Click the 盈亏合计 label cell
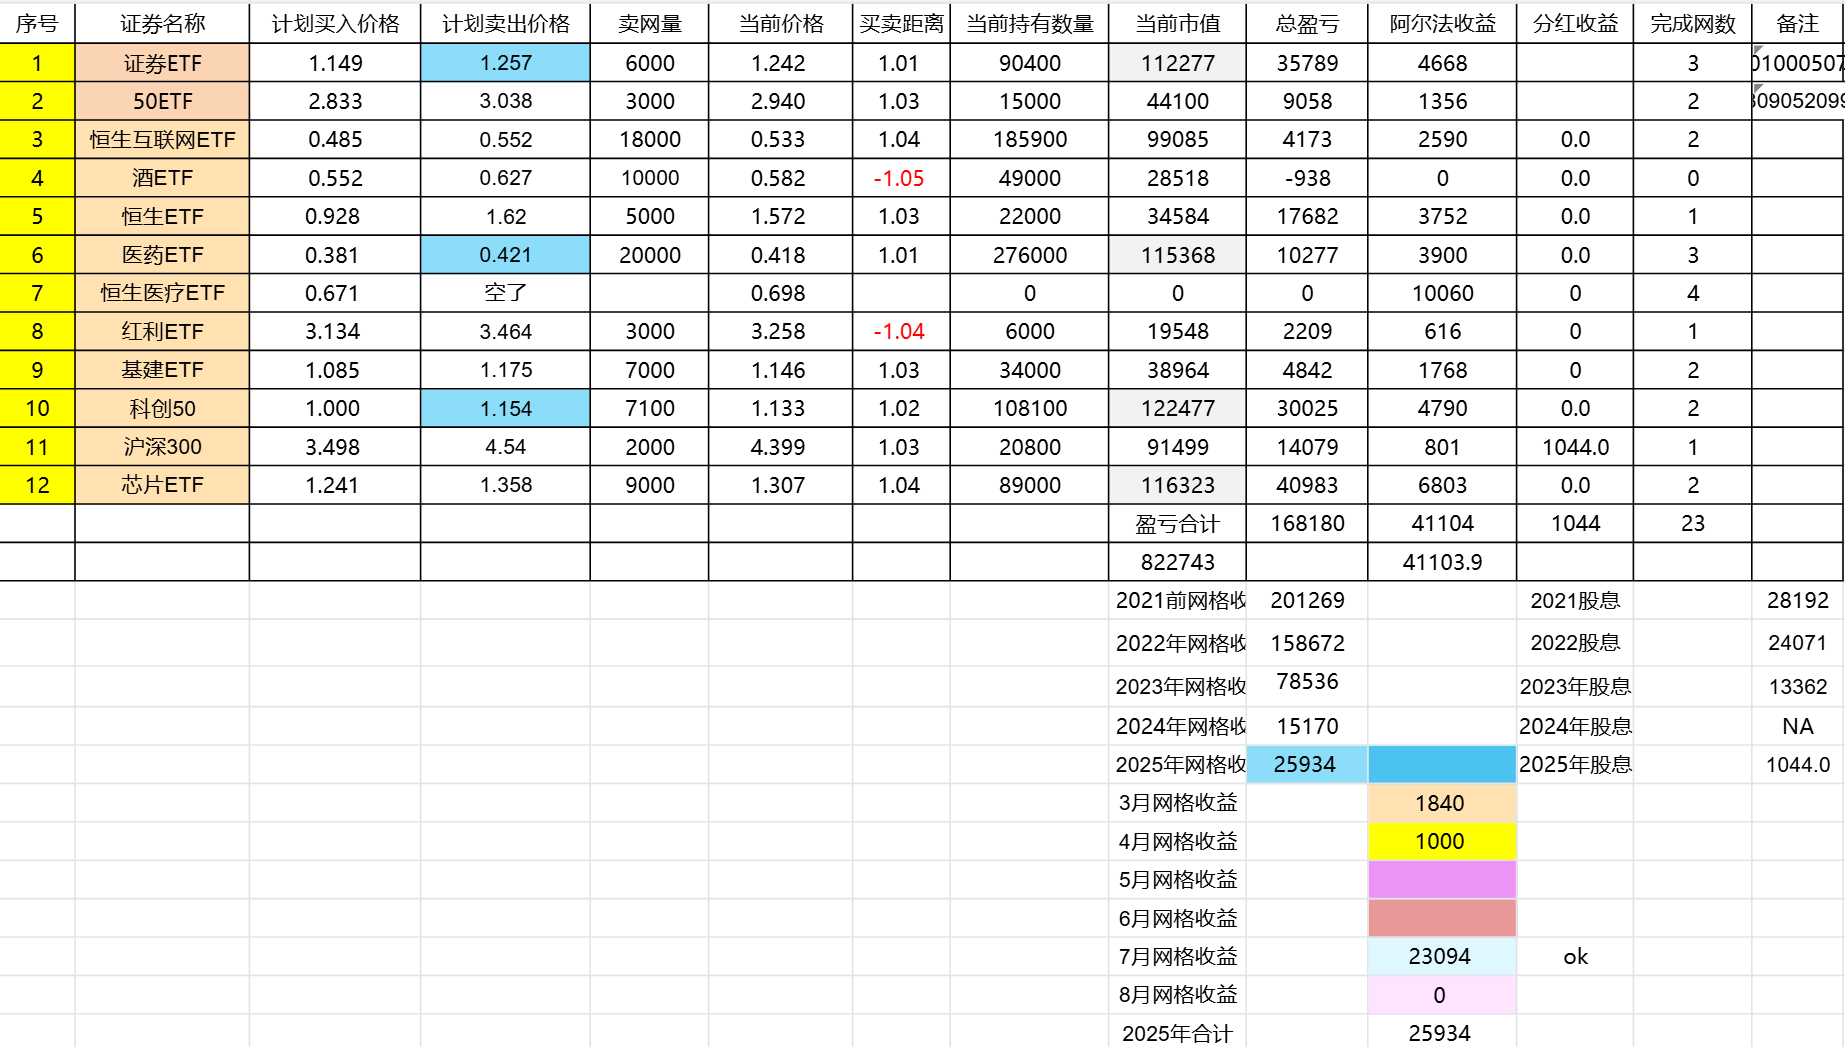This screenshot has height=1047, width=1845. (1177, 524)
